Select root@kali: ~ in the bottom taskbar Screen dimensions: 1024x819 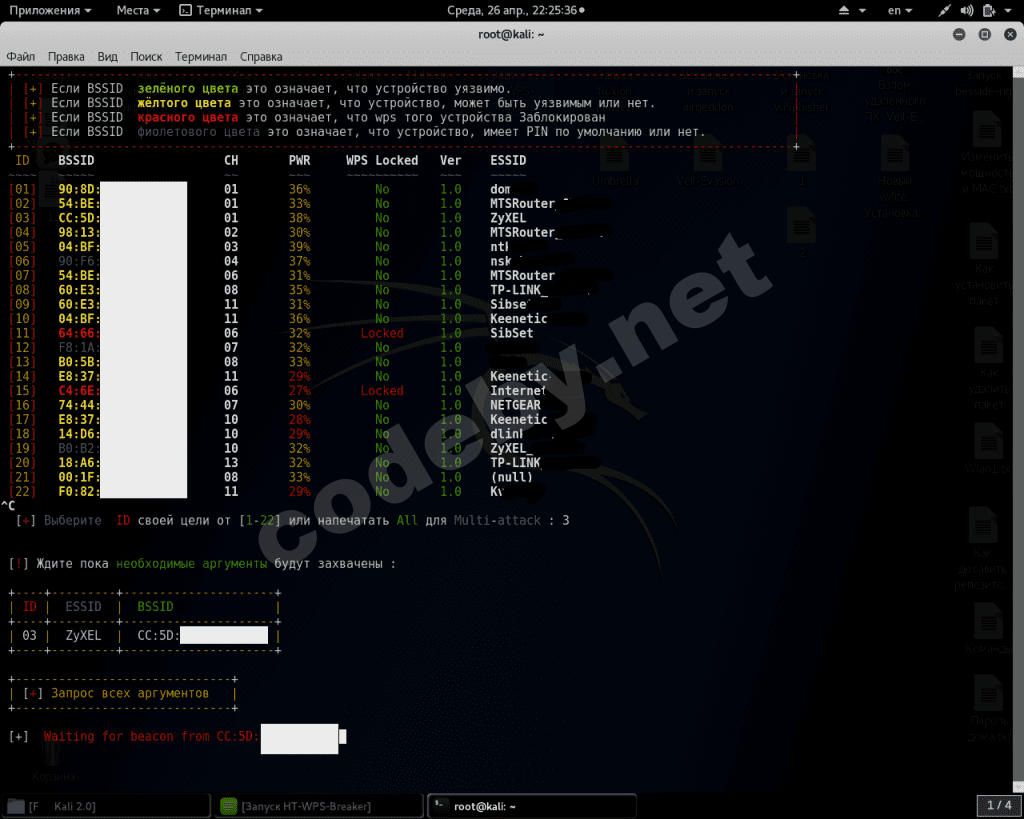point(532,807)
